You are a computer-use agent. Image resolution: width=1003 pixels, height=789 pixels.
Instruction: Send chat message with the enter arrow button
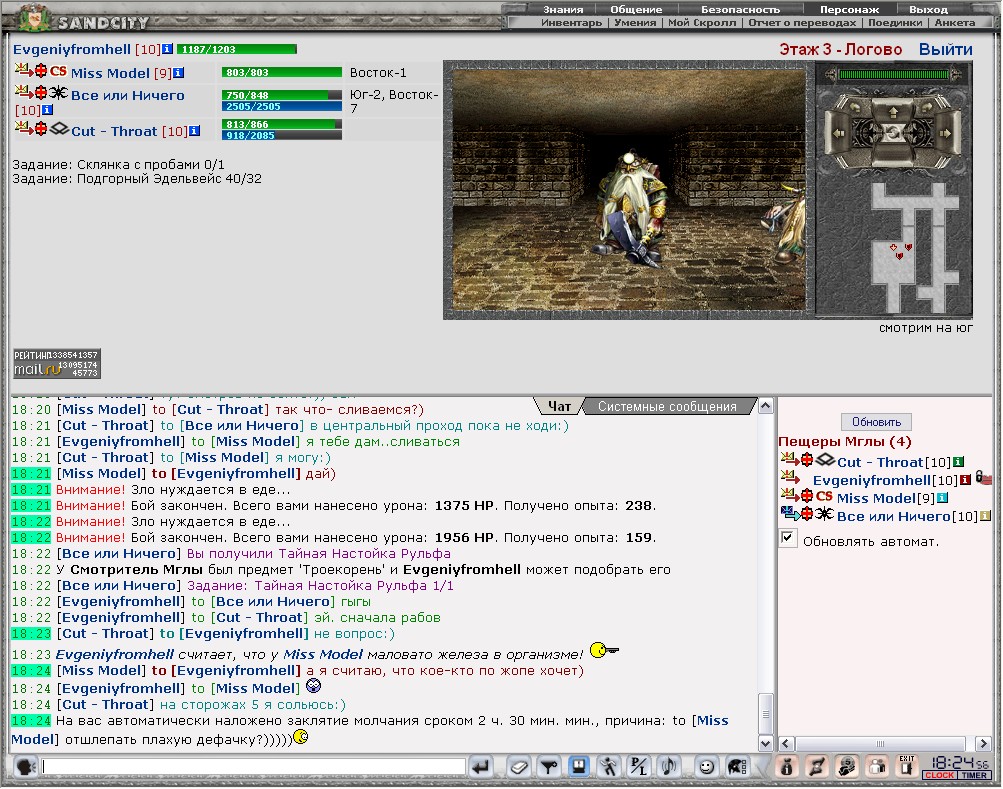pyautogui.click(x=481, y=767)
